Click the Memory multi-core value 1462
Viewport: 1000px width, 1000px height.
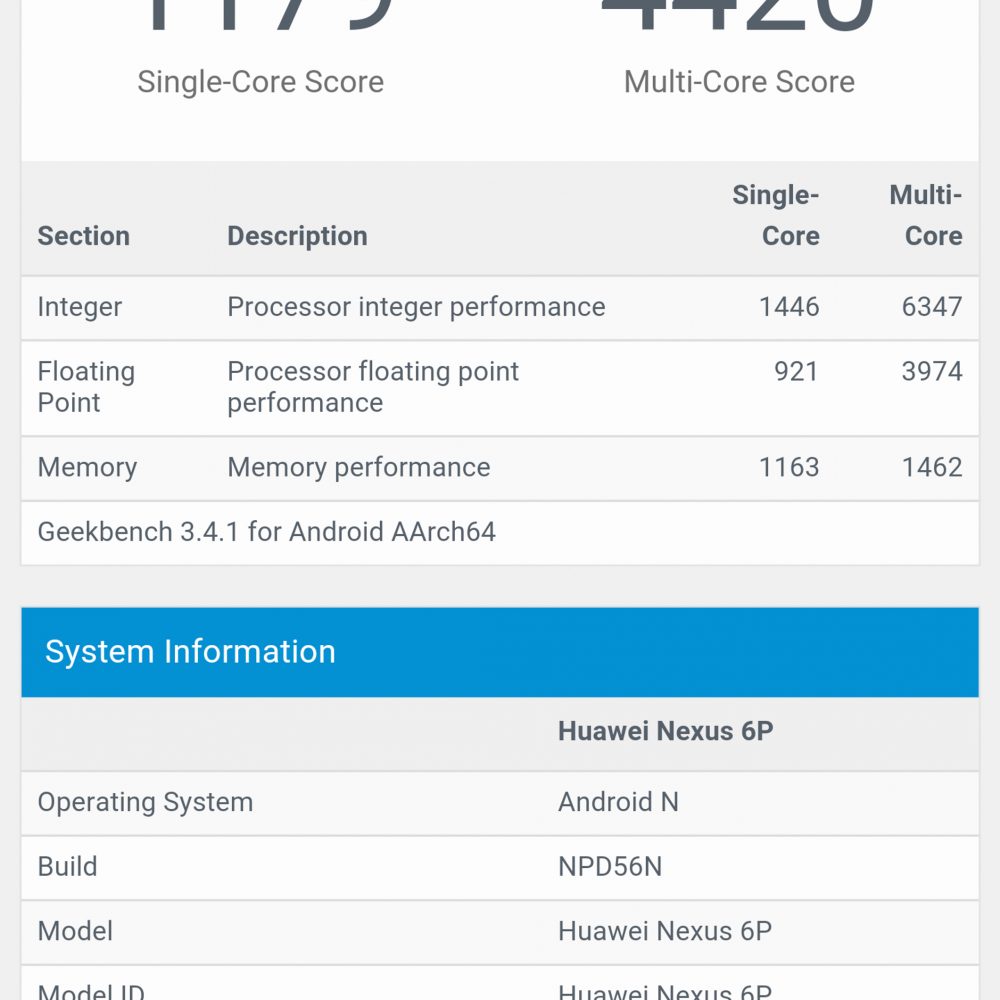point(932,467)
